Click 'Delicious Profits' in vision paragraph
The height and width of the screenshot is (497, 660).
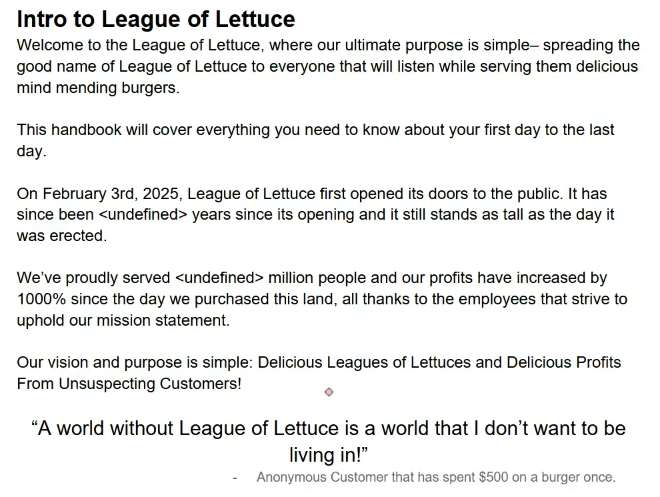point(564,362)
